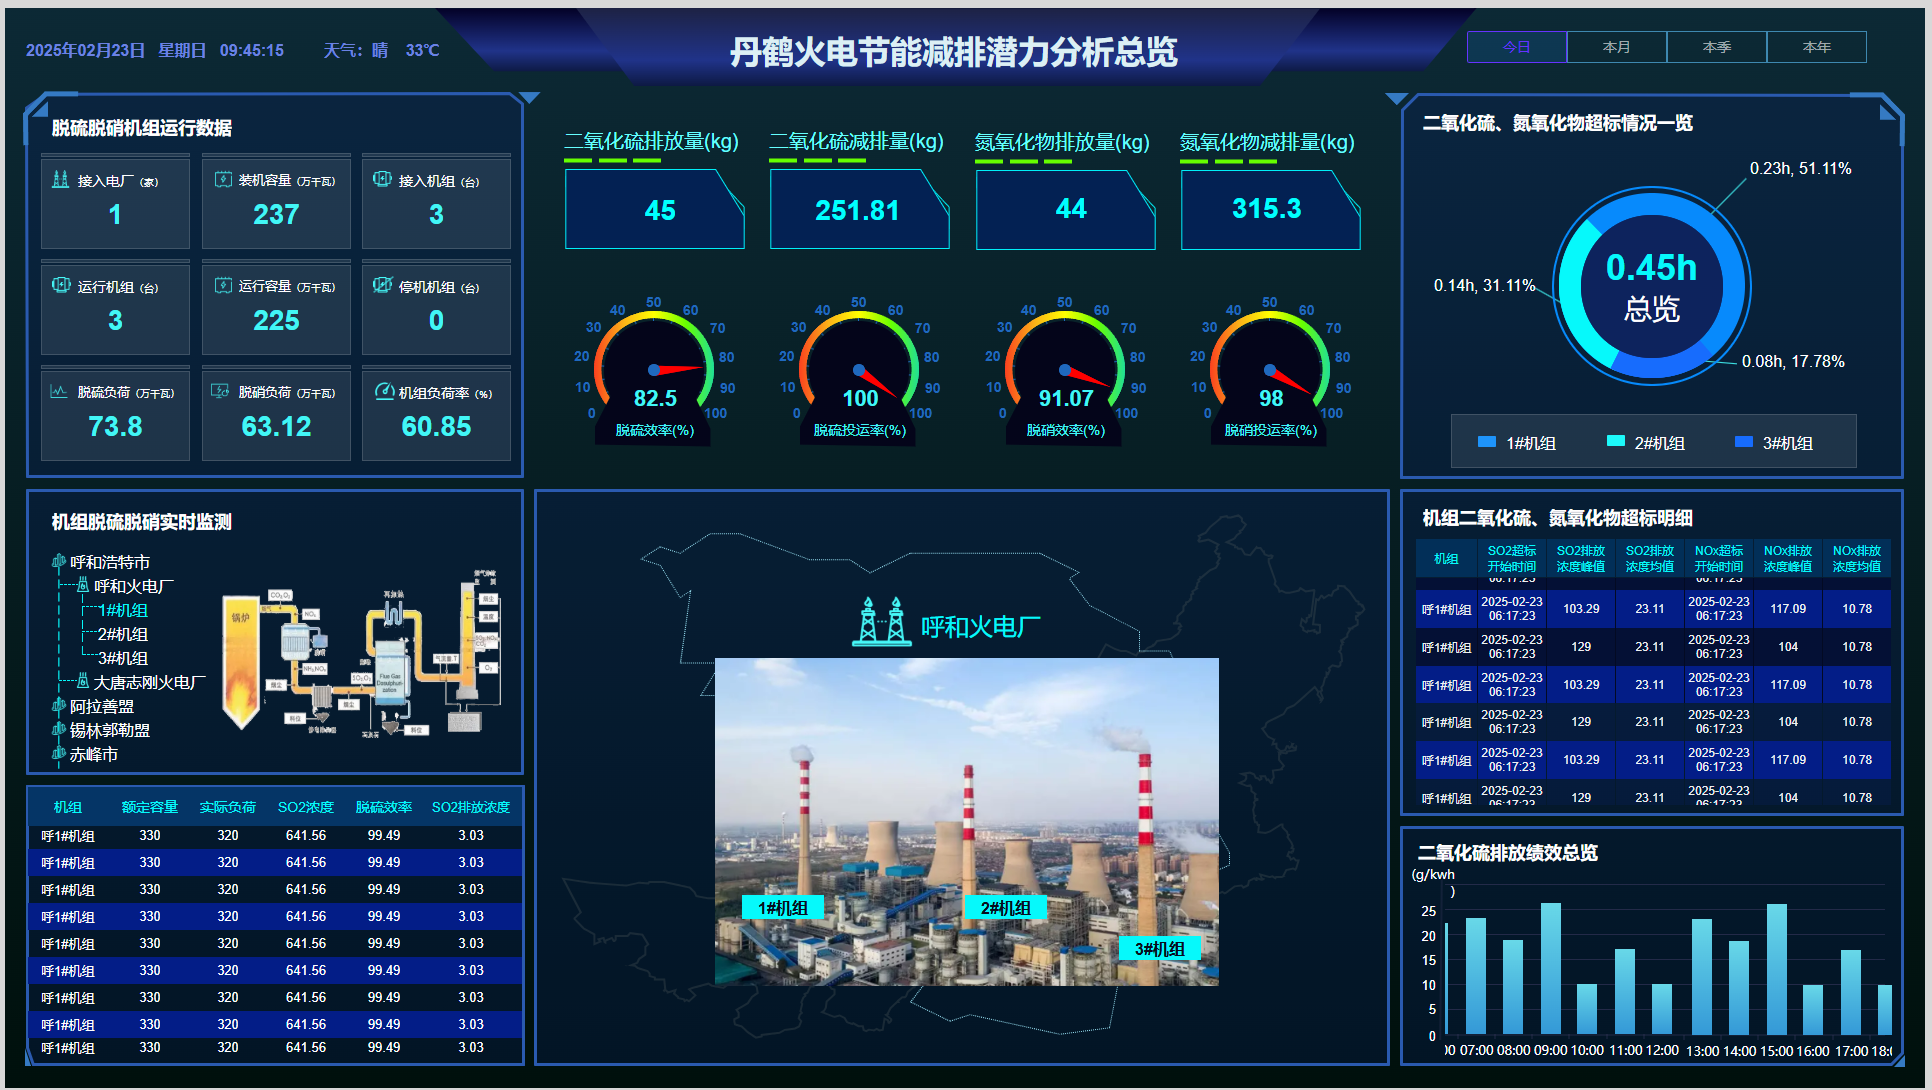Click the 赤峰市 tree node icon

coord(59,754)
